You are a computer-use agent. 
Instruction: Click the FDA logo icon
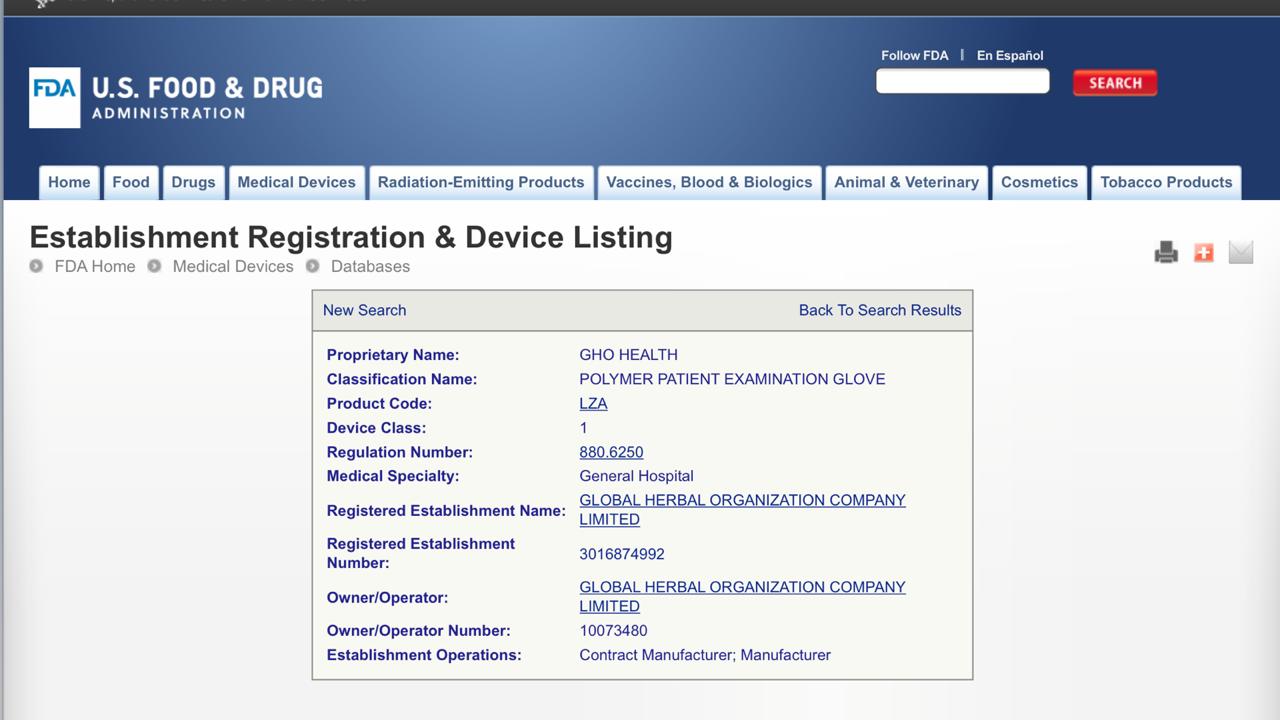tap(55, 97)
